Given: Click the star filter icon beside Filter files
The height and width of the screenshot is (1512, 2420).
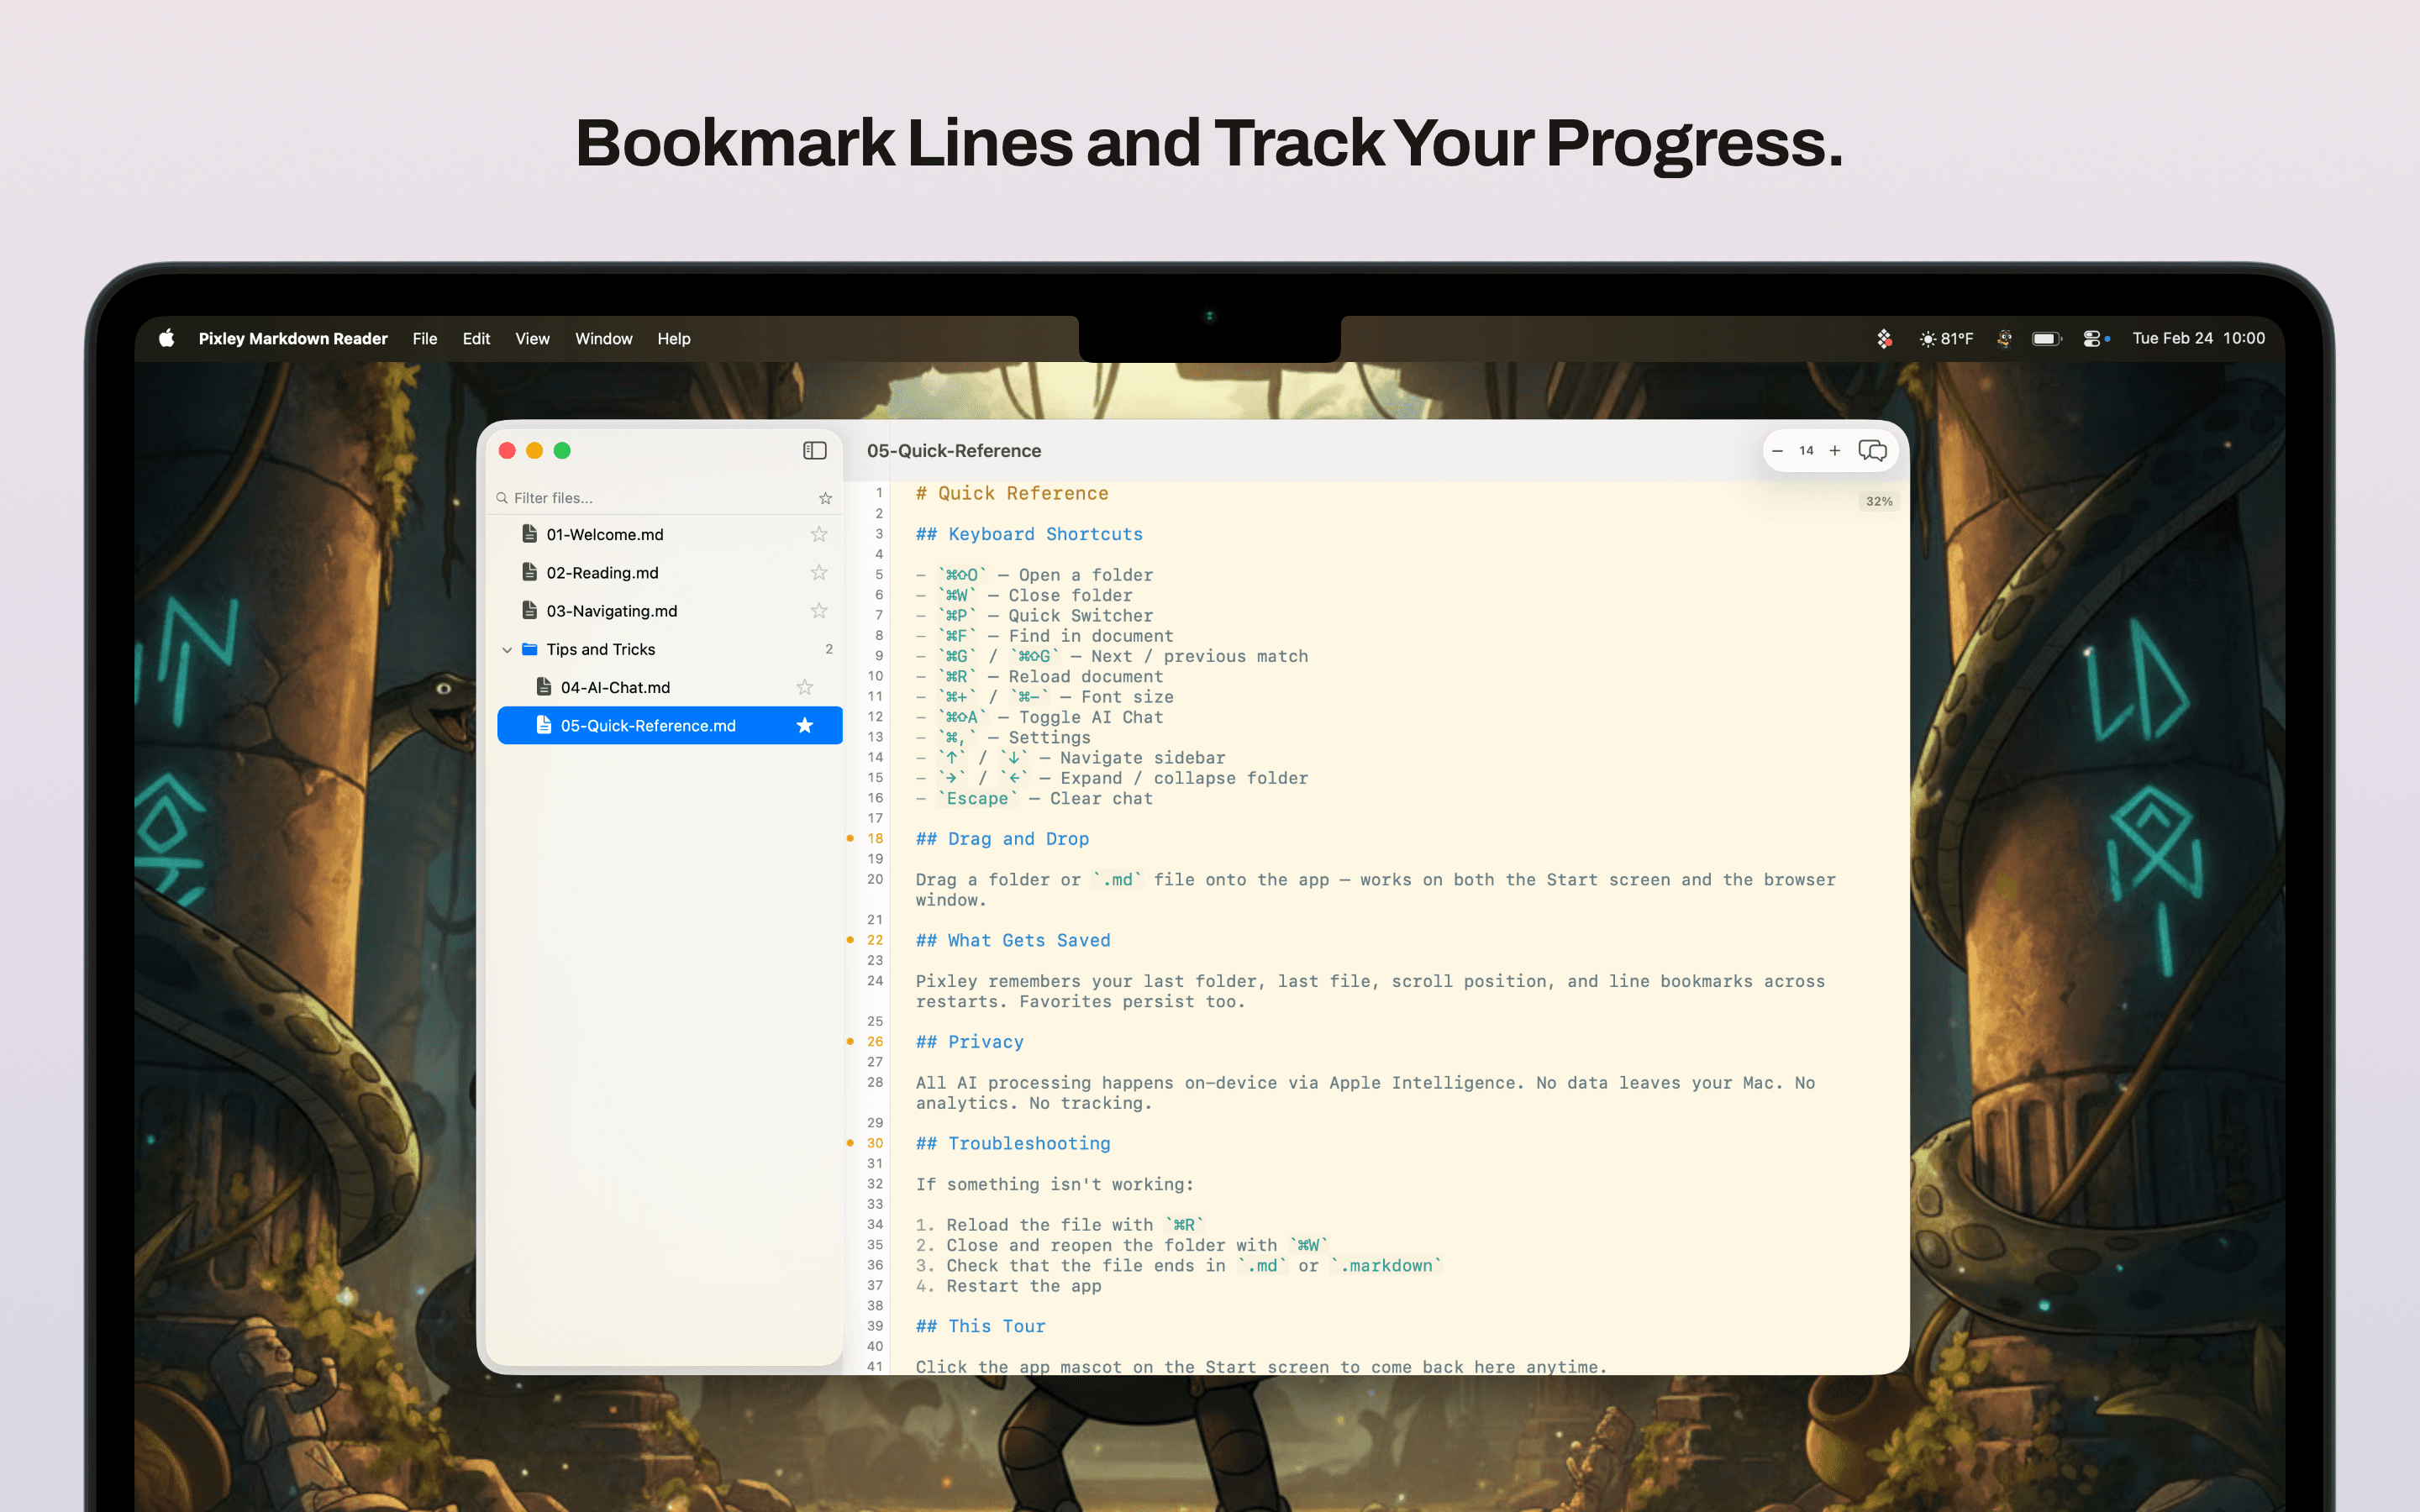Looking at the screenshot, I should (825, 497).
